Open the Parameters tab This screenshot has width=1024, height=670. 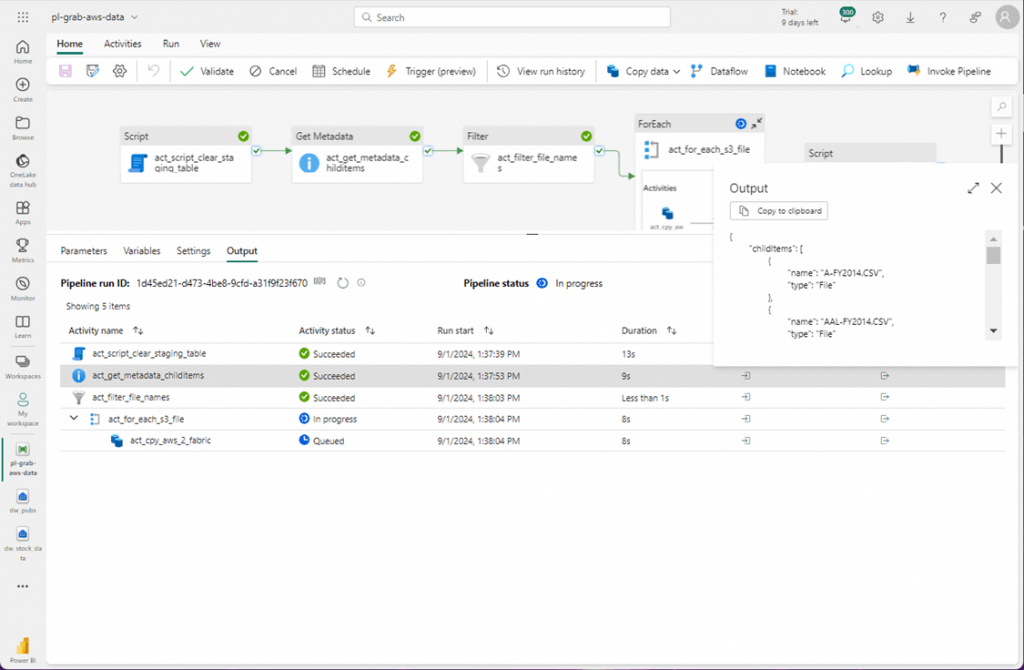(x=84, y=251)
